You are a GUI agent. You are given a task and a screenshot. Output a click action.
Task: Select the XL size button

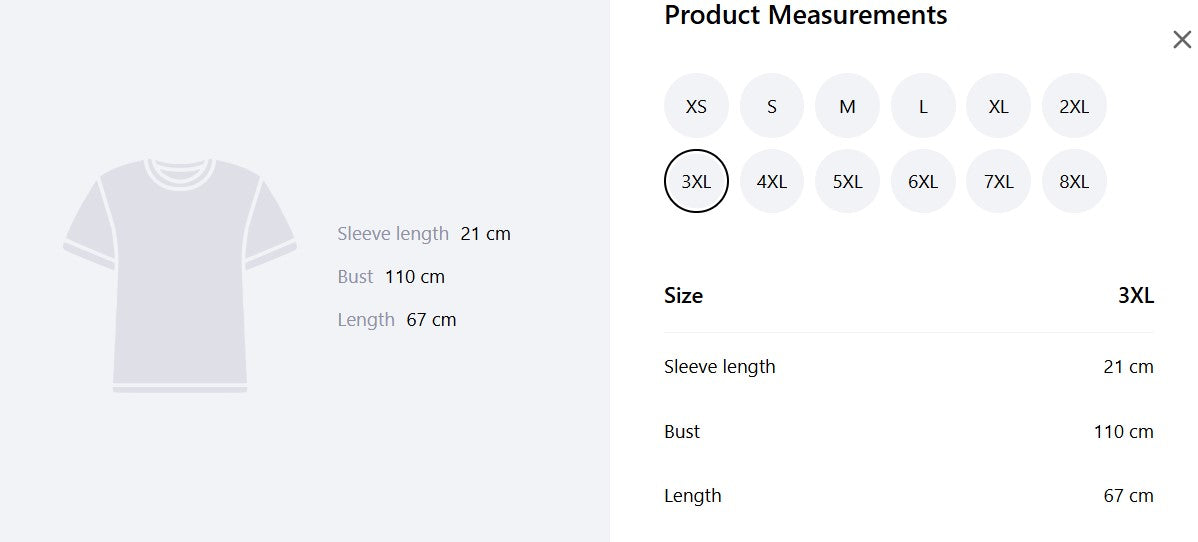point(999,106)
